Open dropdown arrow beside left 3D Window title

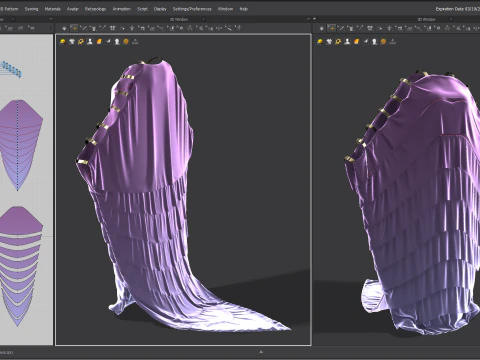[x=203, y=19]
